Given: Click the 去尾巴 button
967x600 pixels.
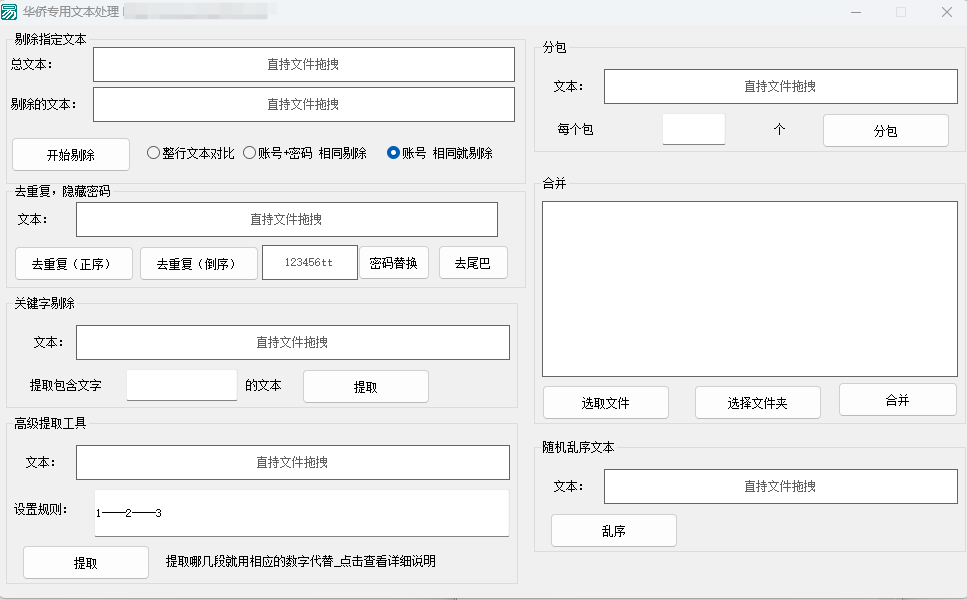Looking at the screenshot, I should click(473, 263).
